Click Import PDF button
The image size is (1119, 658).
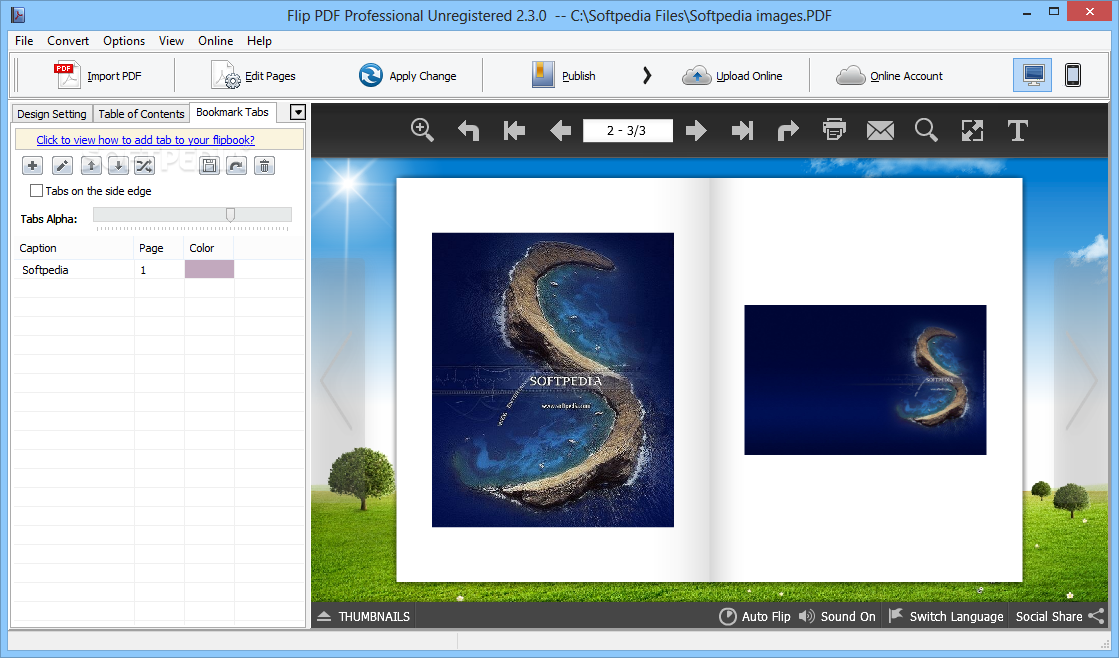pos(98,75)
